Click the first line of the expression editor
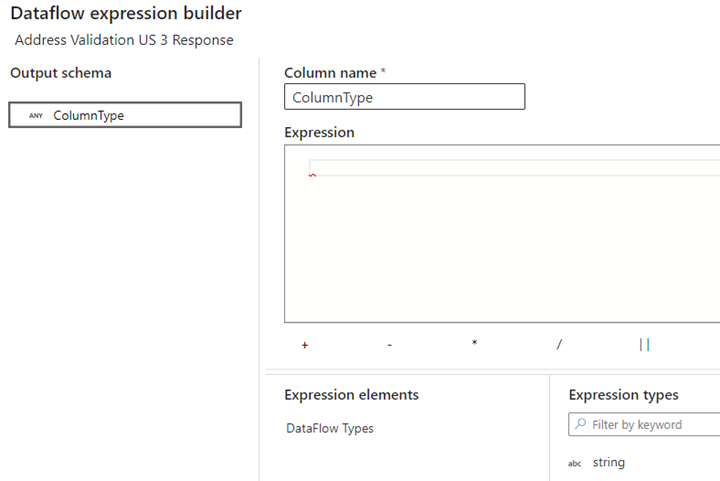This screenshot has height=481, width=720. pos(515,168)
